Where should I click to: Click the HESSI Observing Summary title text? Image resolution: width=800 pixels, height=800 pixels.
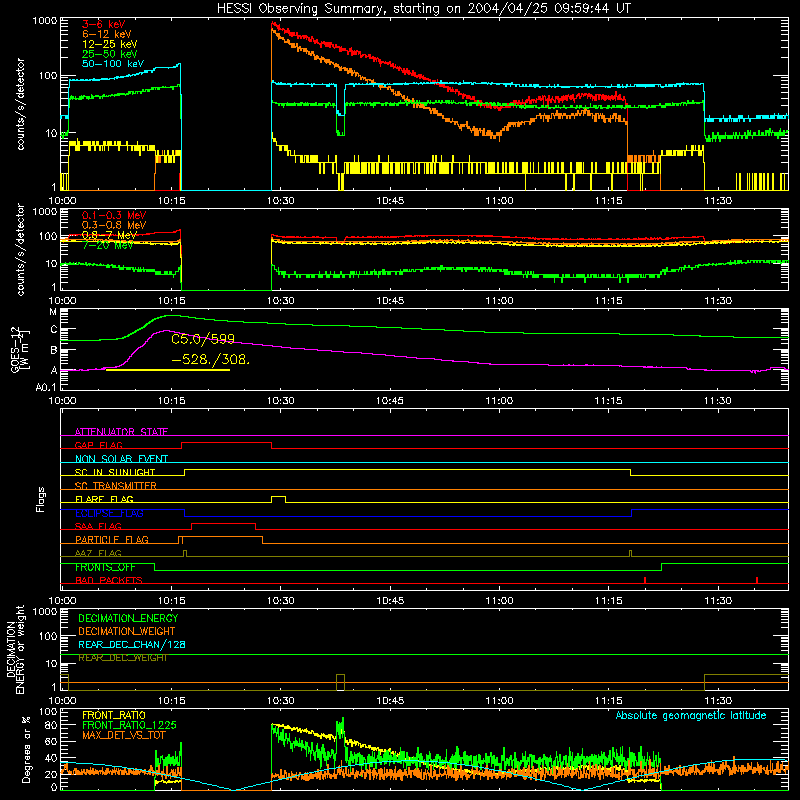pos(424,9)
